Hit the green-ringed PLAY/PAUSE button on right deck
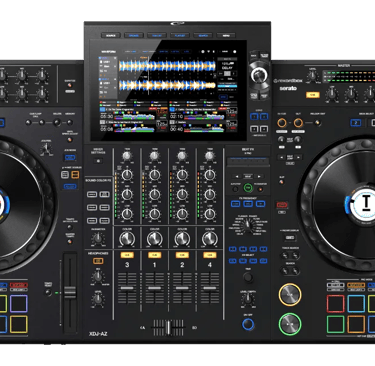375x366 pixels. 290,324
